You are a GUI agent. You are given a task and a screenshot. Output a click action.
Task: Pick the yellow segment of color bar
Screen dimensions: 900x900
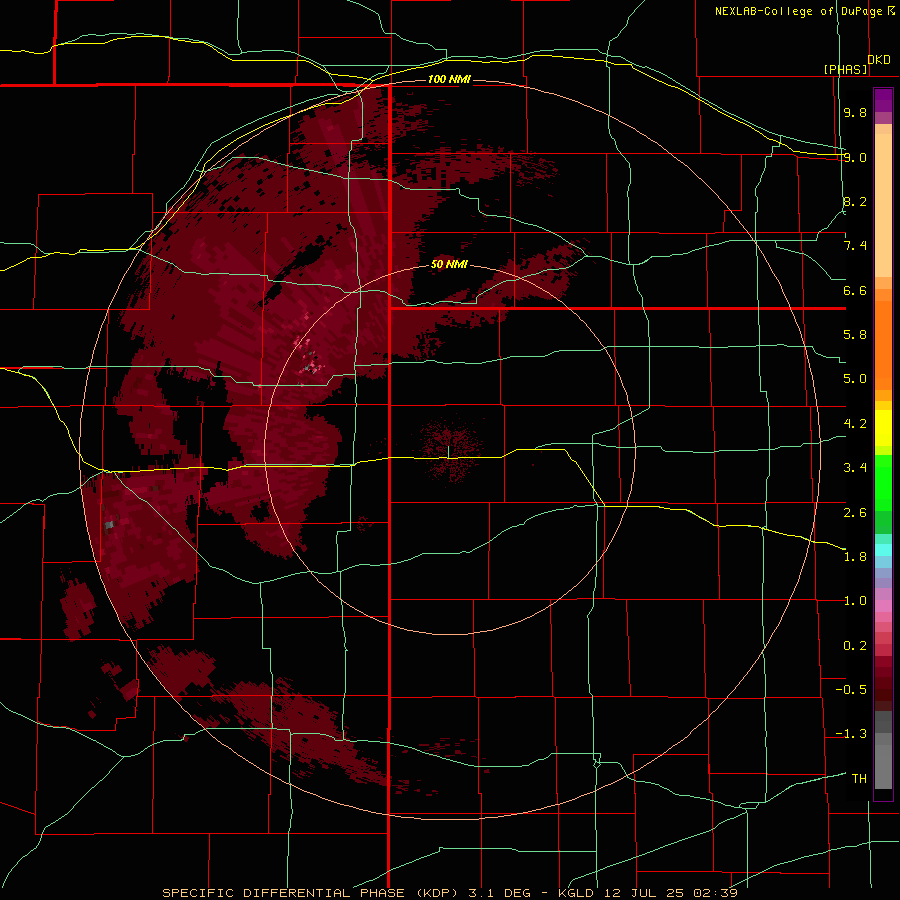click(883, 428)
